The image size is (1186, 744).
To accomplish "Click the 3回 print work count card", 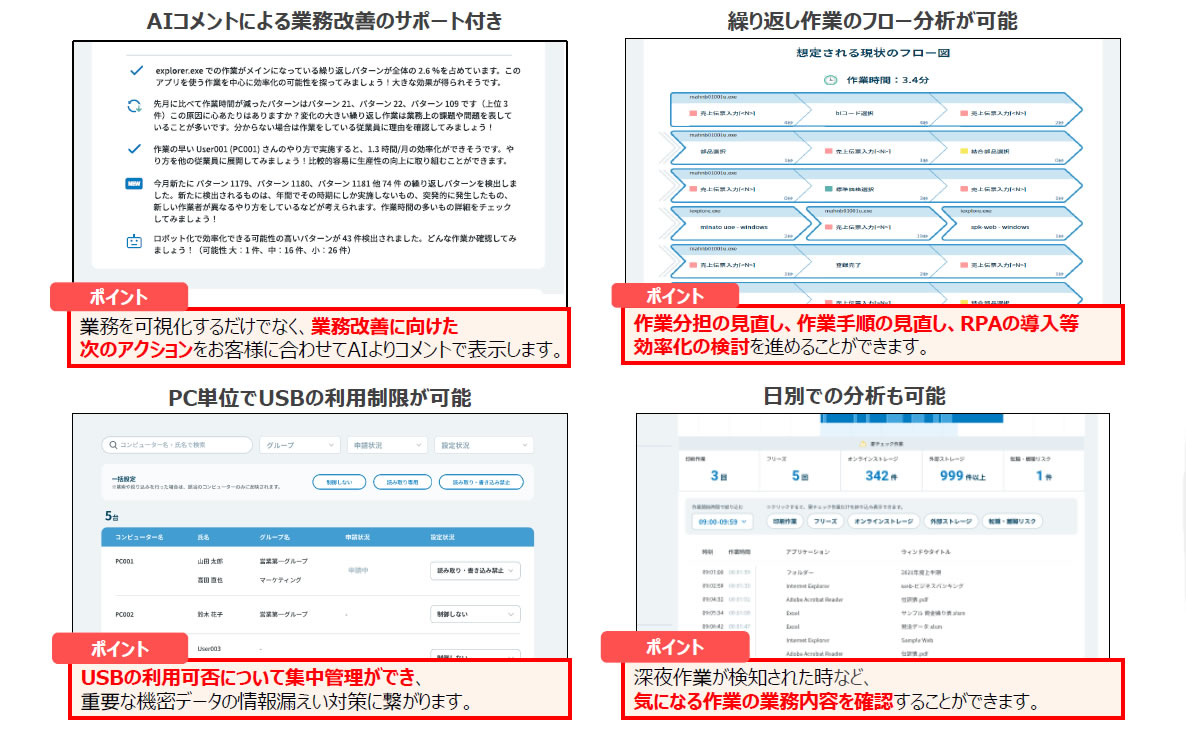I will coord(719,469).
